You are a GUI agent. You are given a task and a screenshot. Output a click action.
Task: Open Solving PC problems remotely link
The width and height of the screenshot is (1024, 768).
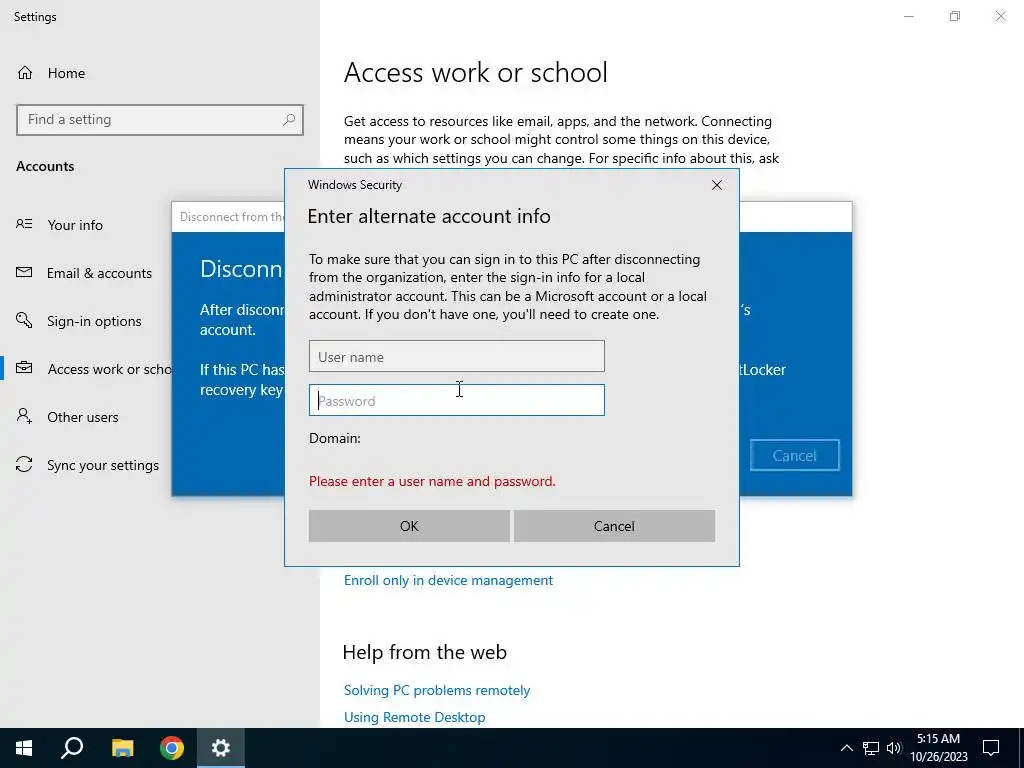tap(437, 690)
